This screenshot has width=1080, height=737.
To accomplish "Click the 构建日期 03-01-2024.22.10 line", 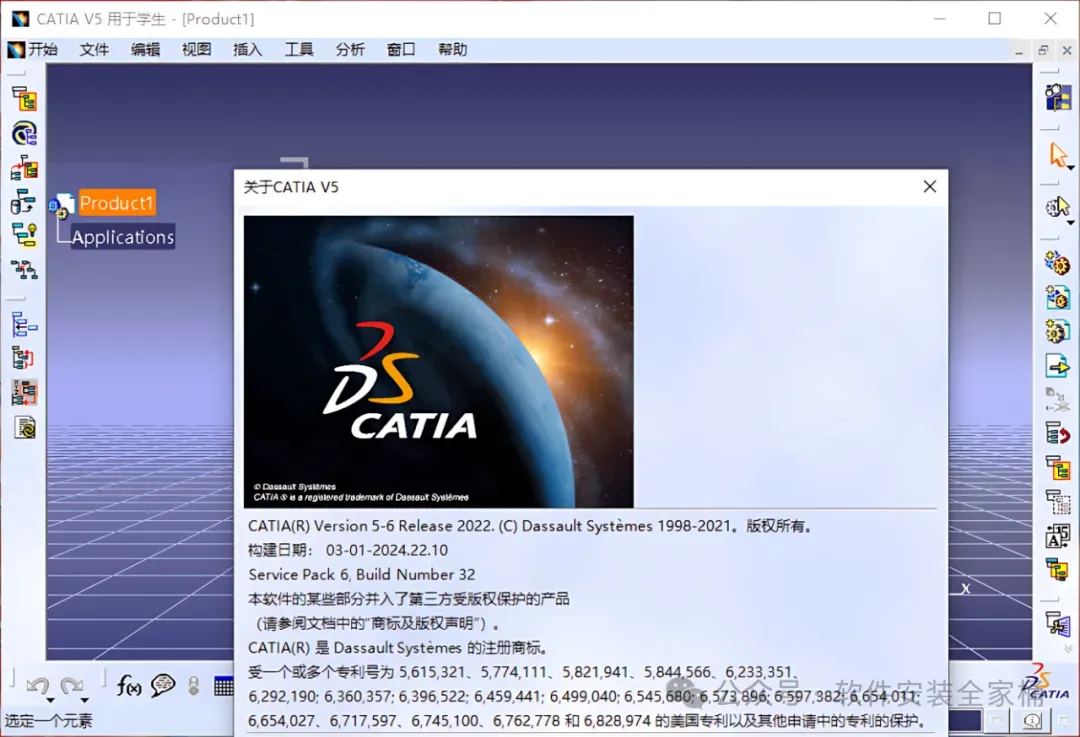I will [348, 550].
